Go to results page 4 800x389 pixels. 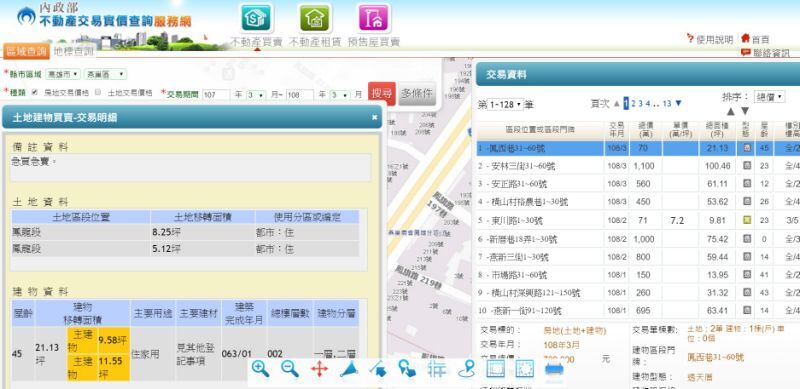pyautogui.click(x=647, y=104)
